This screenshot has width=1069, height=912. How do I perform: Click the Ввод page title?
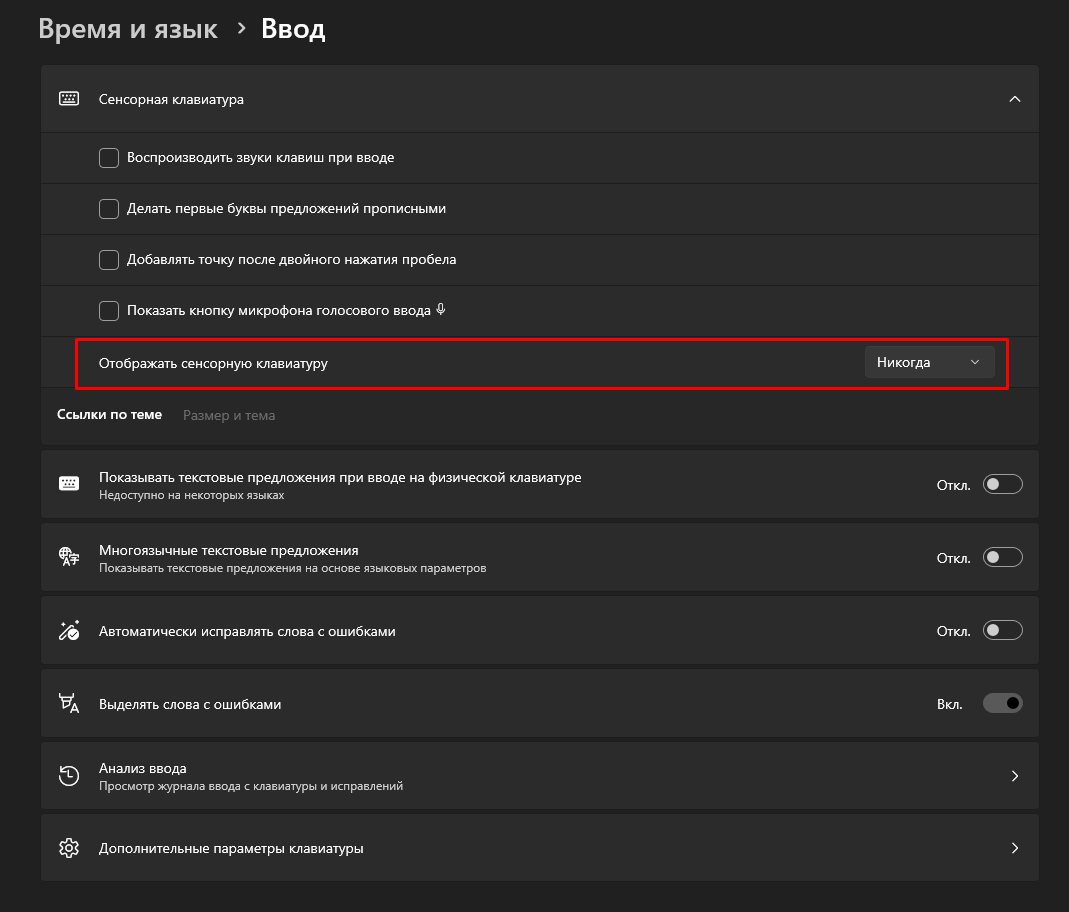(293, 29)
